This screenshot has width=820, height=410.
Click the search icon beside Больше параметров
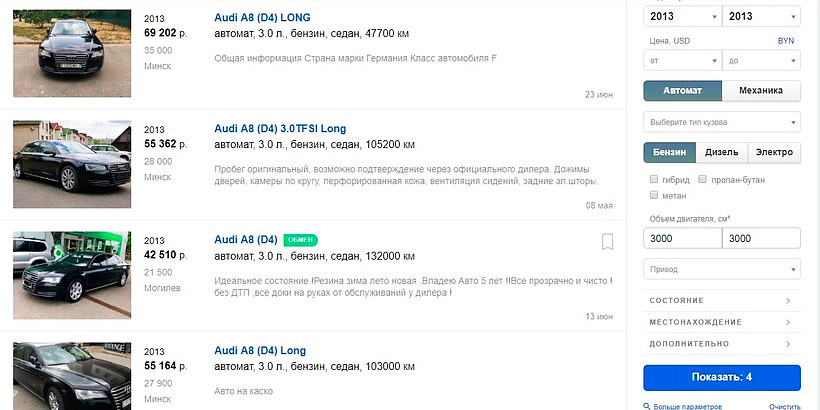[x=647, y=406]
